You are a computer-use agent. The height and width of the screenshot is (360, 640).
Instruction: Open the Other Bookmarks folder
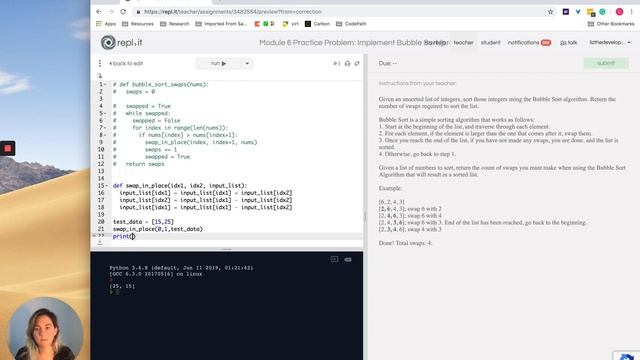pos(611,24)
